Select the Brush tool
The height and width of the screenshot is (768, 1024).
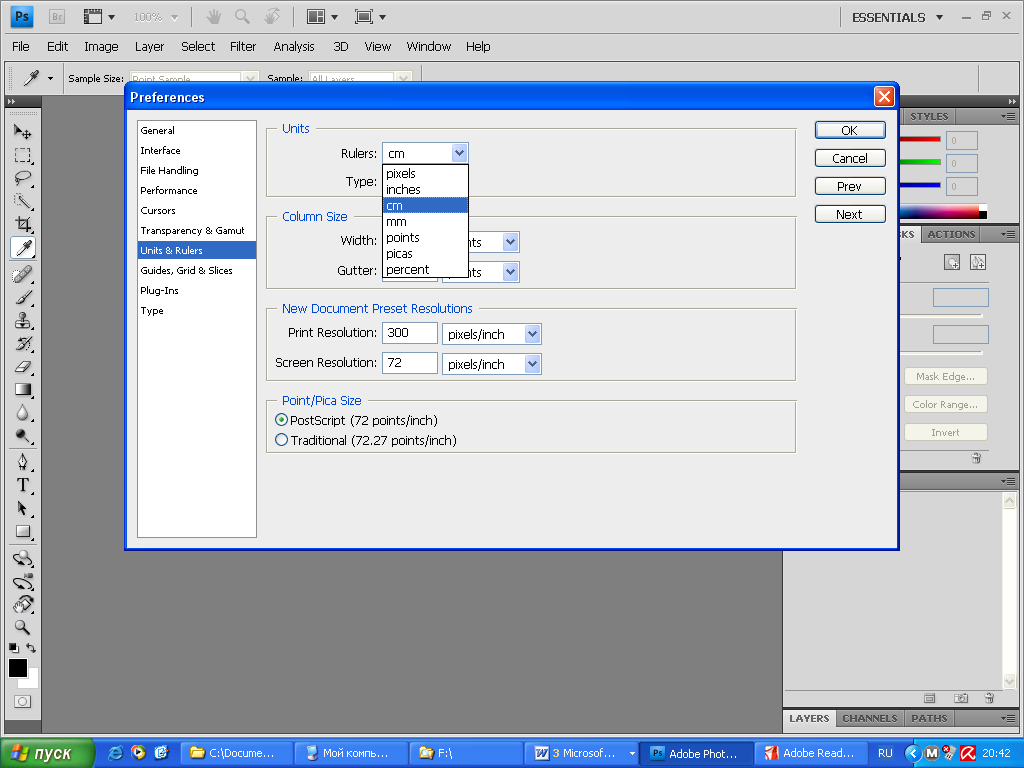(x=23, y=298)
